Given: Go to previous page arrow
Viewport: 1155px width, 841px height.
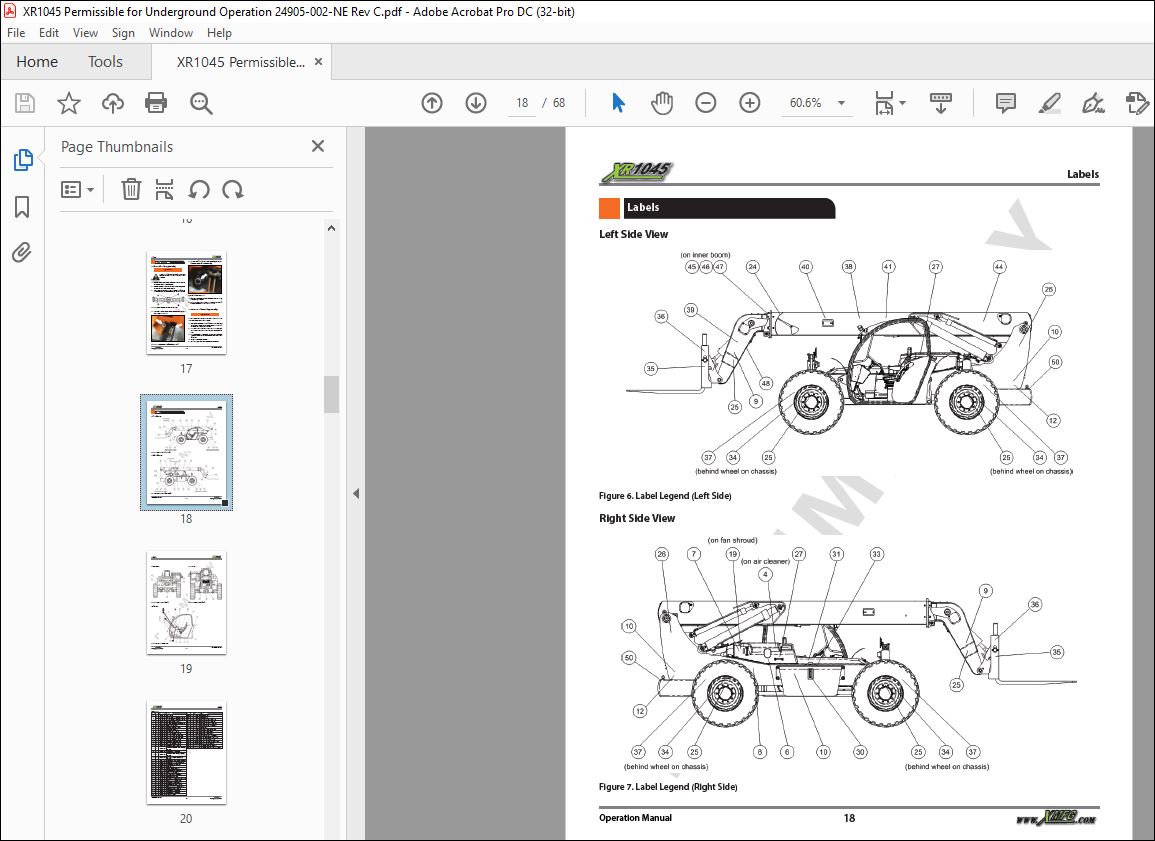Looking at the screenshot, I should 432,103.
